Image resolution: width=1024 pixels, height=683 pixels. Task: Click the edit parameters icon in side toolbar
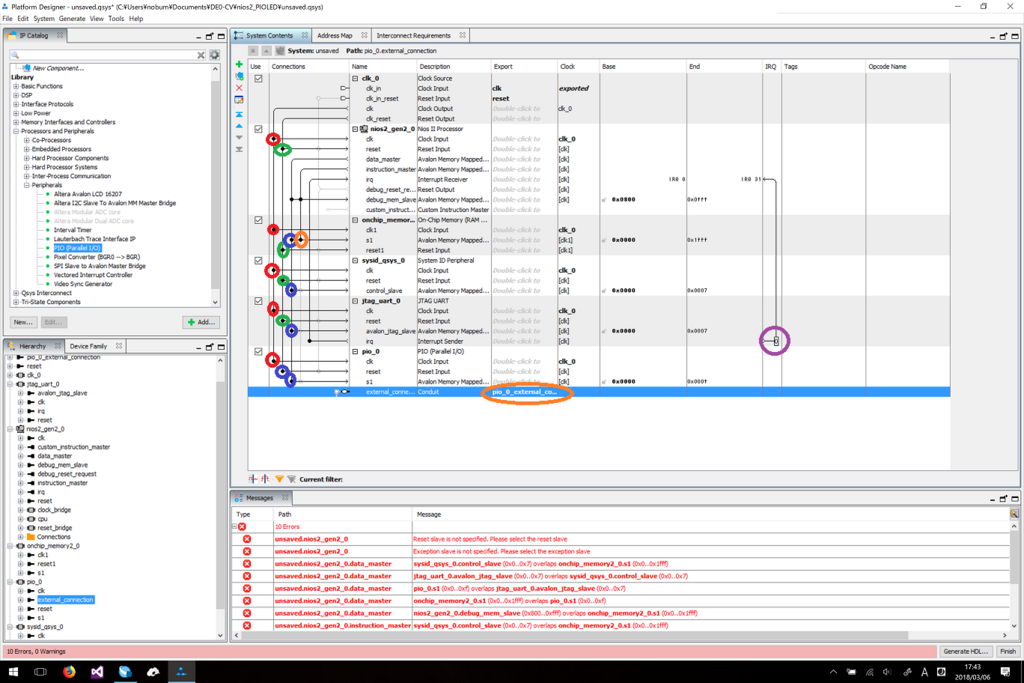pos(239,100)
